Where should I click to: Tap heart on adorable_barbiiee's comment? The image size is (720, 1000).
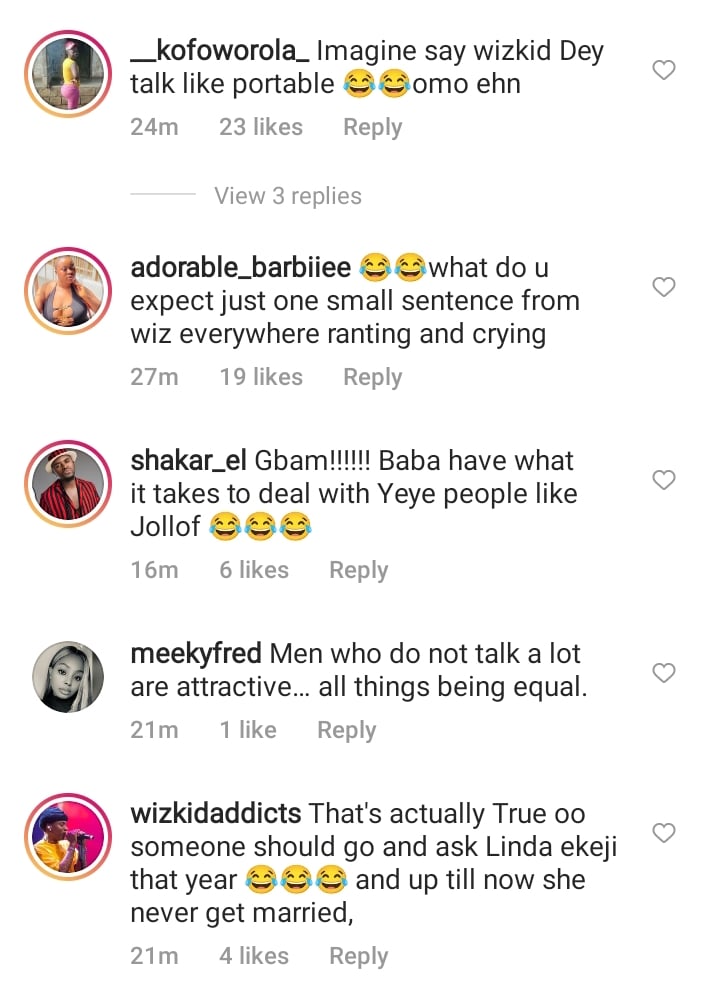(664, 288)
